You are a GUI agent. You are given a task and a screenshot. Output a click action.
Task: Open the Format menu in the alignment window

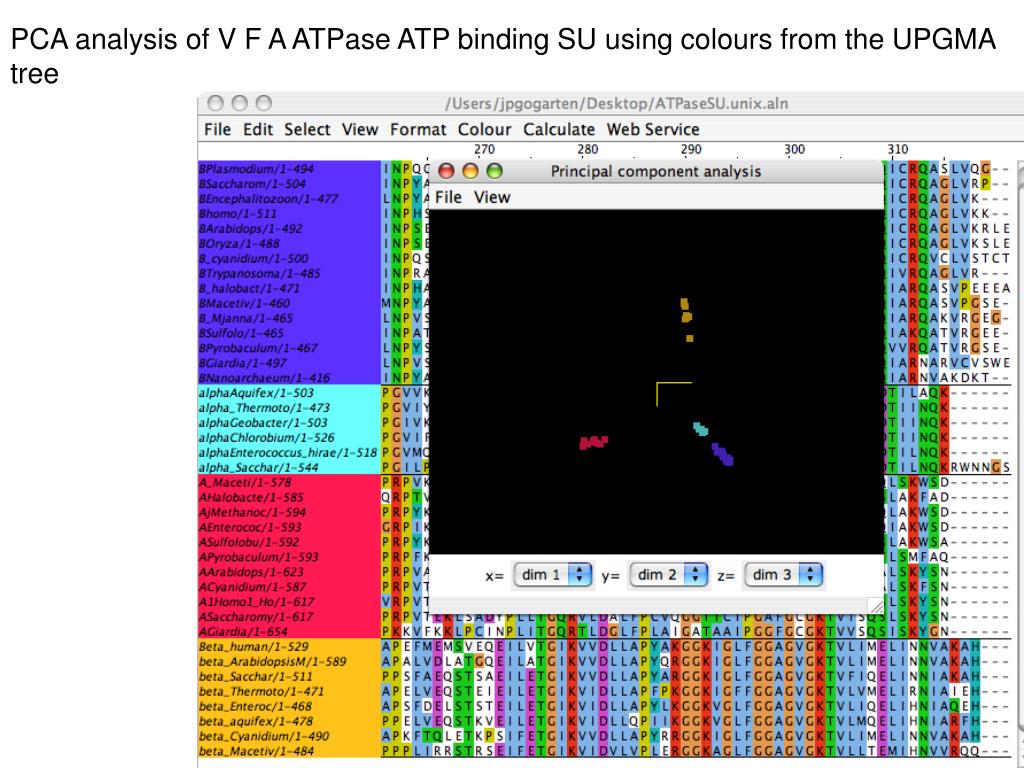click(418, 129)
